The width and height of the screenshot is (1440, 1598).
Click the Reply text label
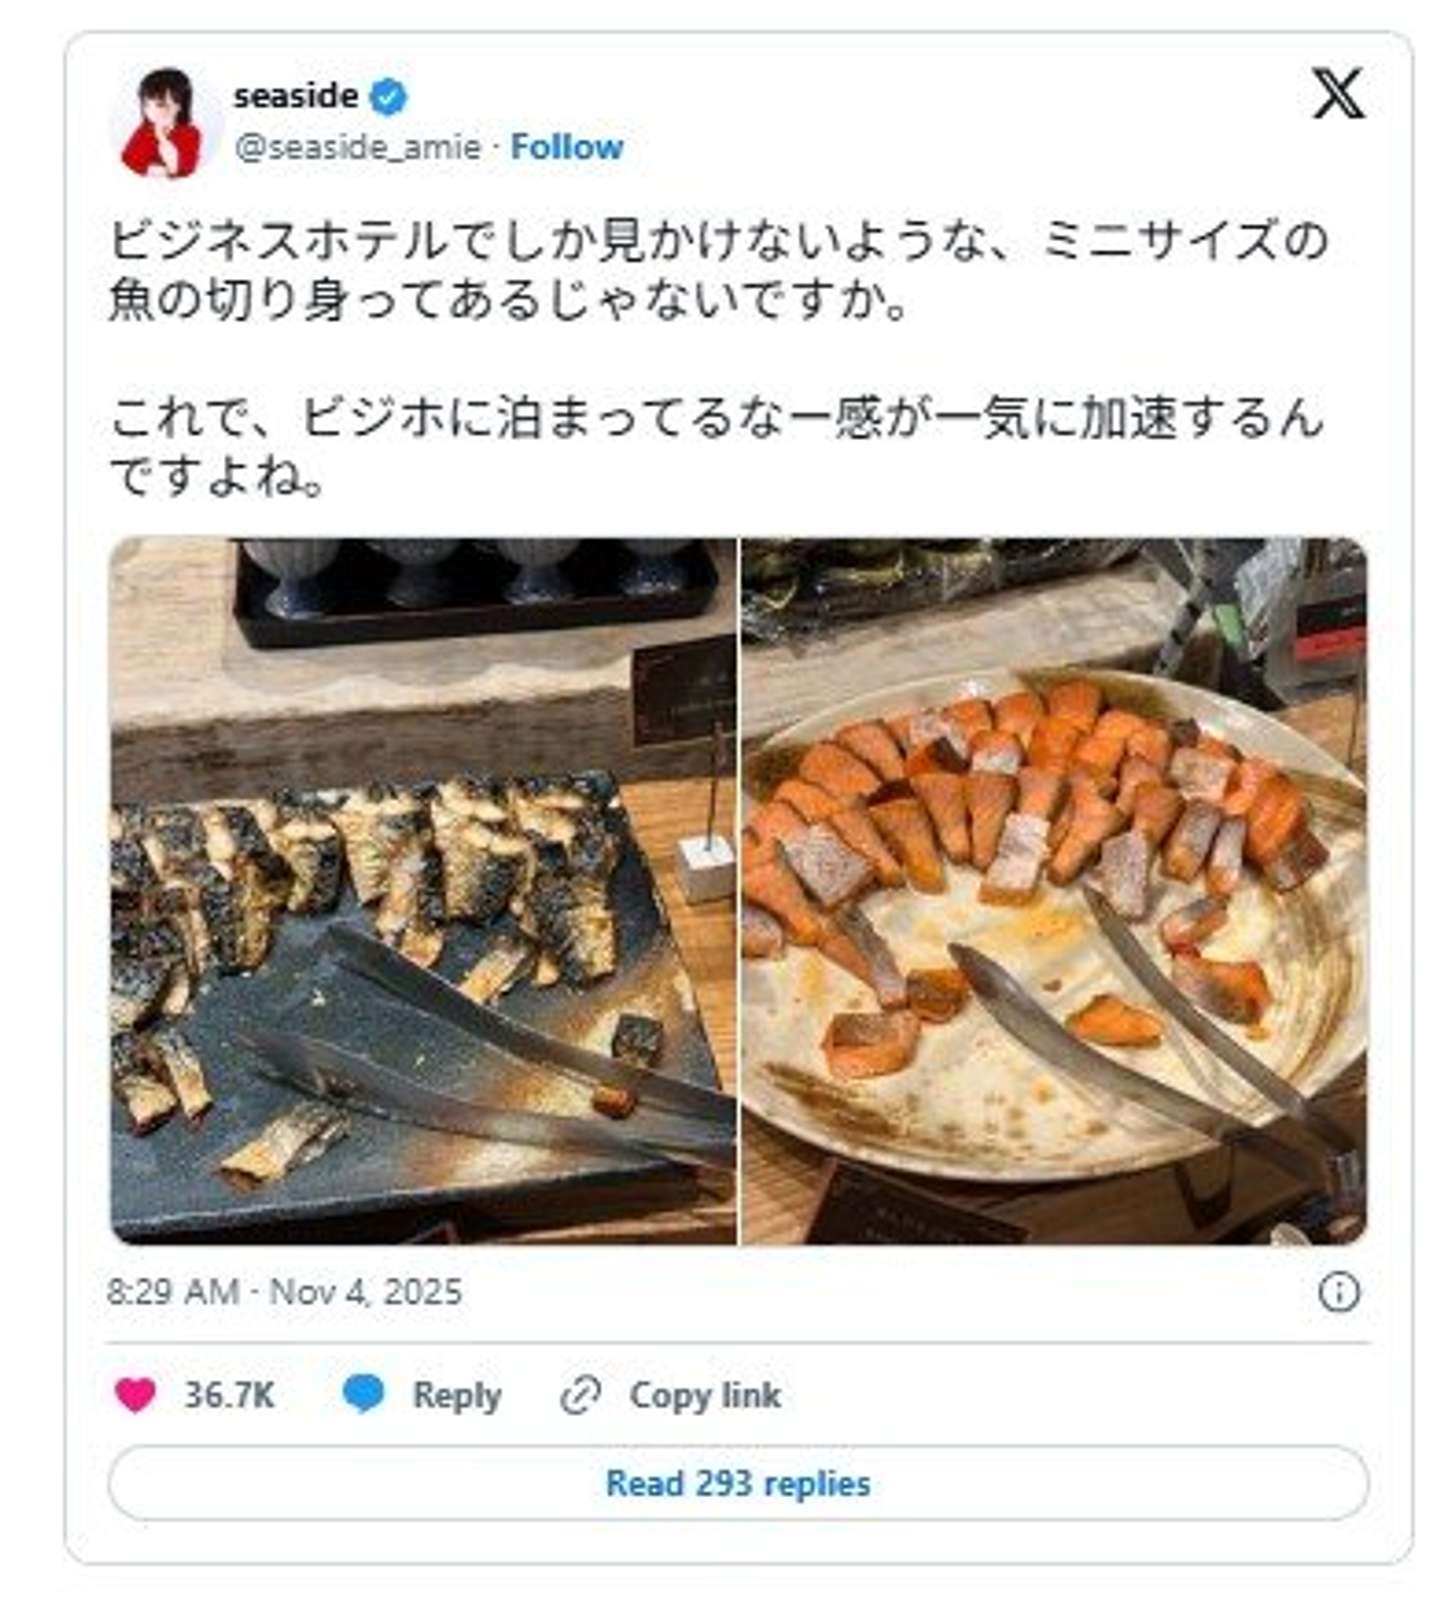[x=456, y=1395]
